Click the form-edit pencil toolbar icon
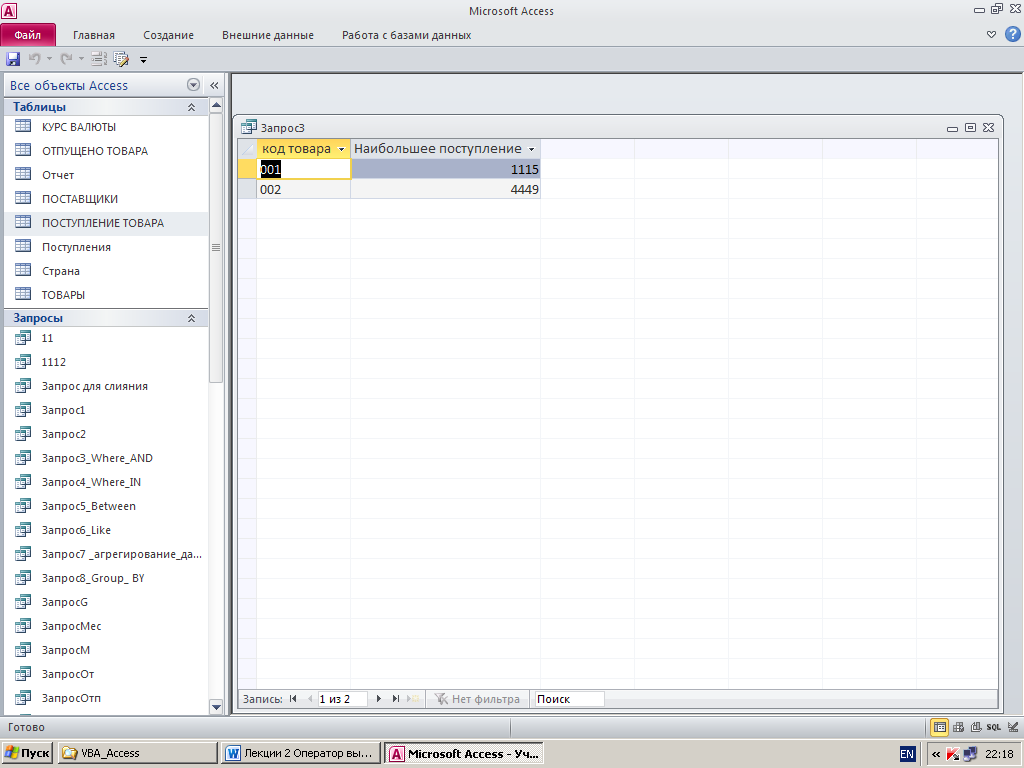The width and height of the screenshot is (1024, 768). point(121,59)
